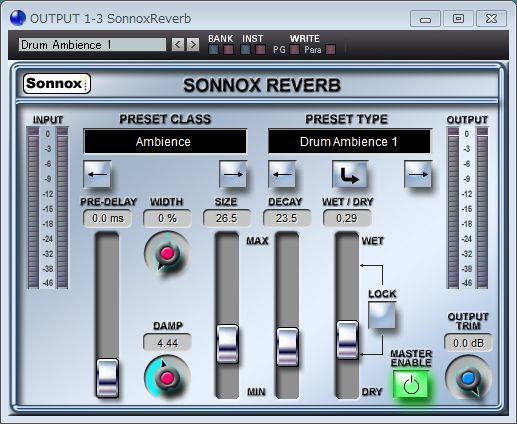Click the Decay 23.5 value field
Image resolution: width=517 pixels, height=424 pixels.
287,218
